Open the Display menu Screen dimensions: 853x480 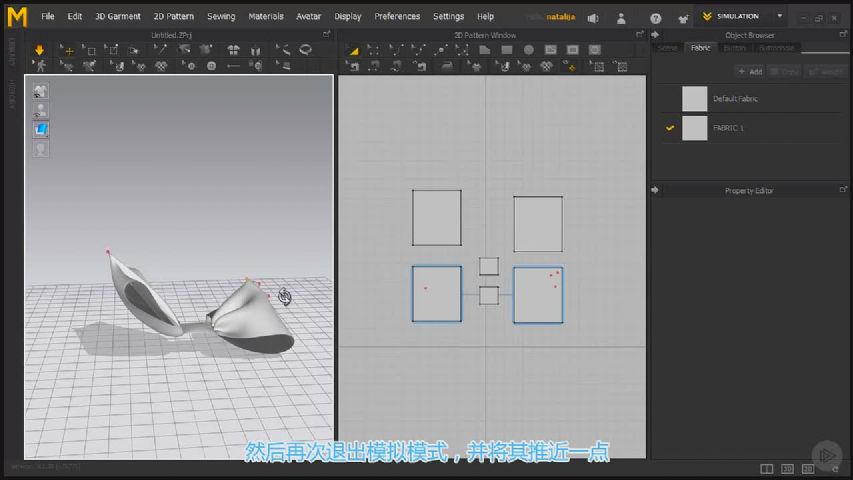point(348,16)
